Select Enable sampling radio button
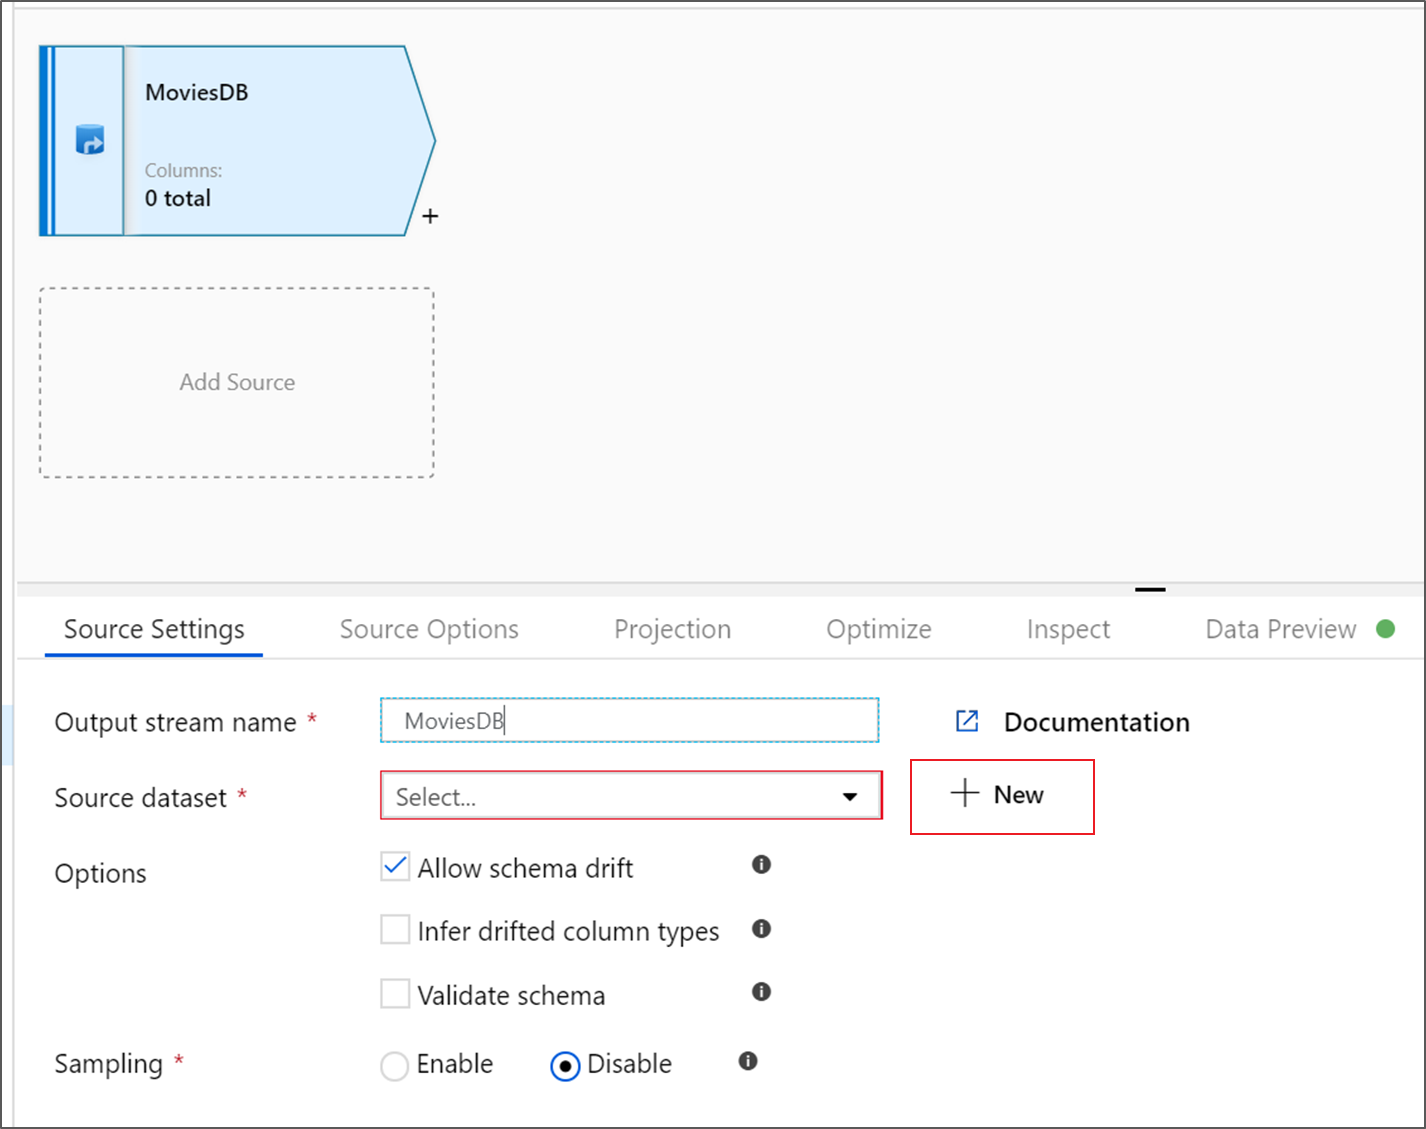The height and width of the screenshot is (1129, 1426). [395, 1066]
